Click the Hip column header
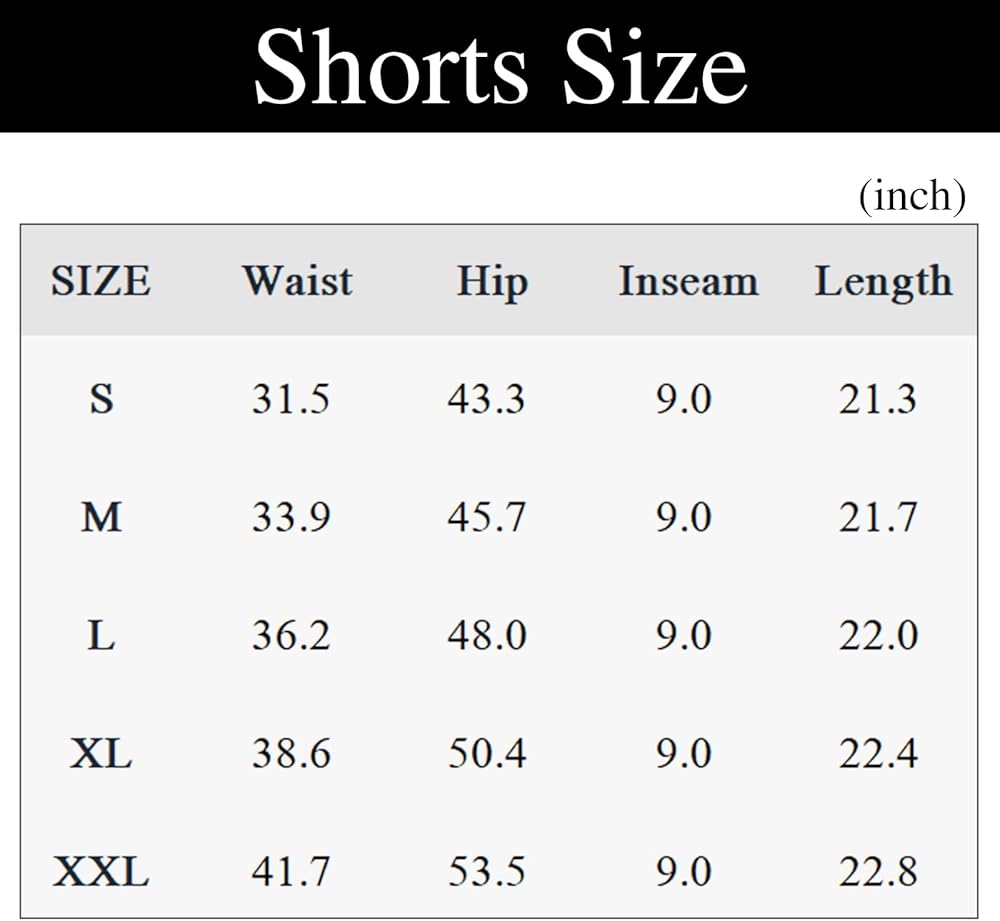This screenshot has height=921, width=1000. pos(492,281)
